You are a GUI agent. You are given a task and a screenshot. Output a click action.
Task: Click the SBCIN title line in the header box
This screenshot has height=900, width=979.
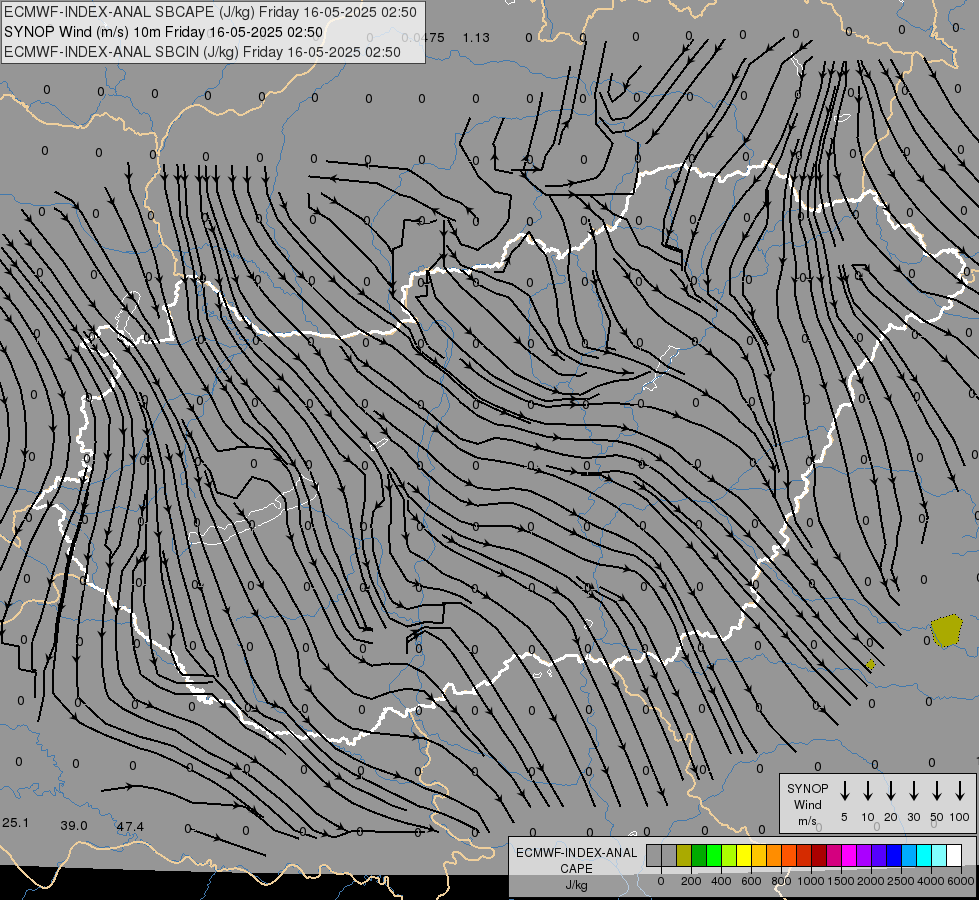[202, 52]
